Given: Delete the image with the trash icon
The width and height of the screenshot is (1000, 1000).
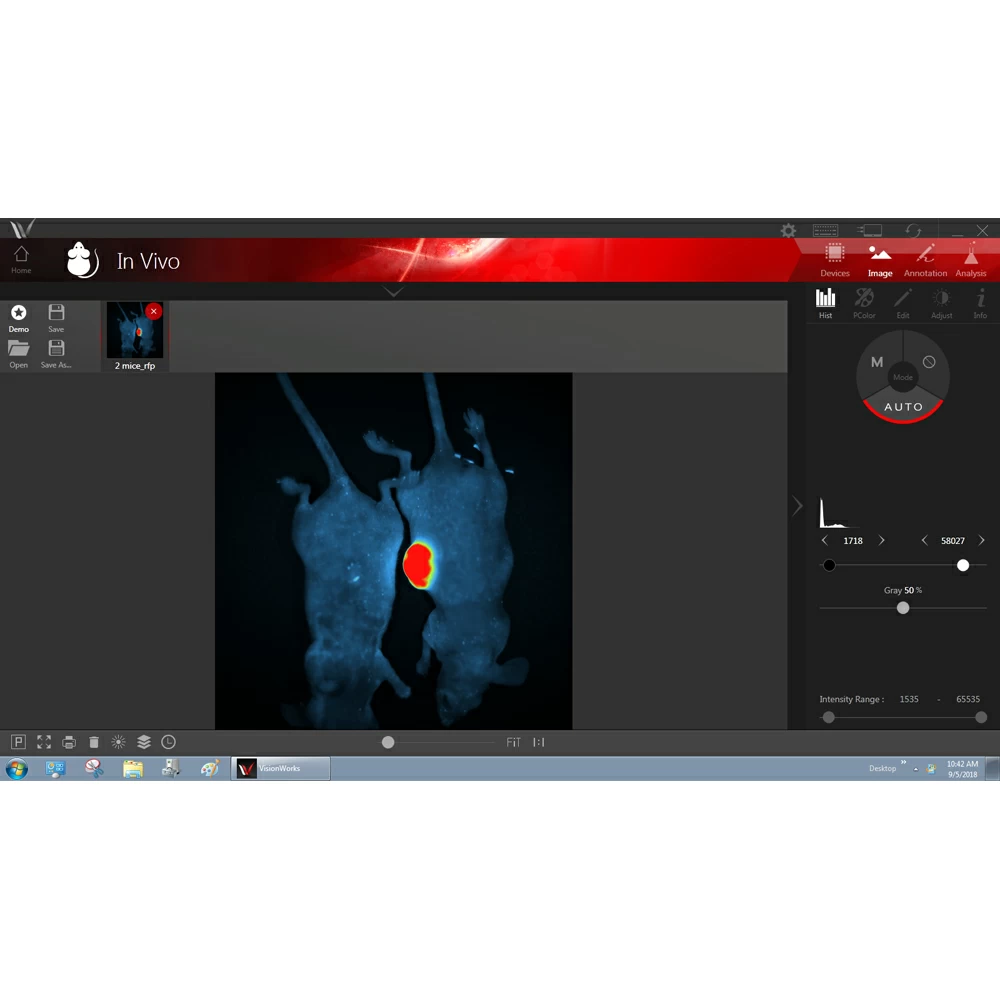Looking at the screenshot, I should tap(94, 742).
